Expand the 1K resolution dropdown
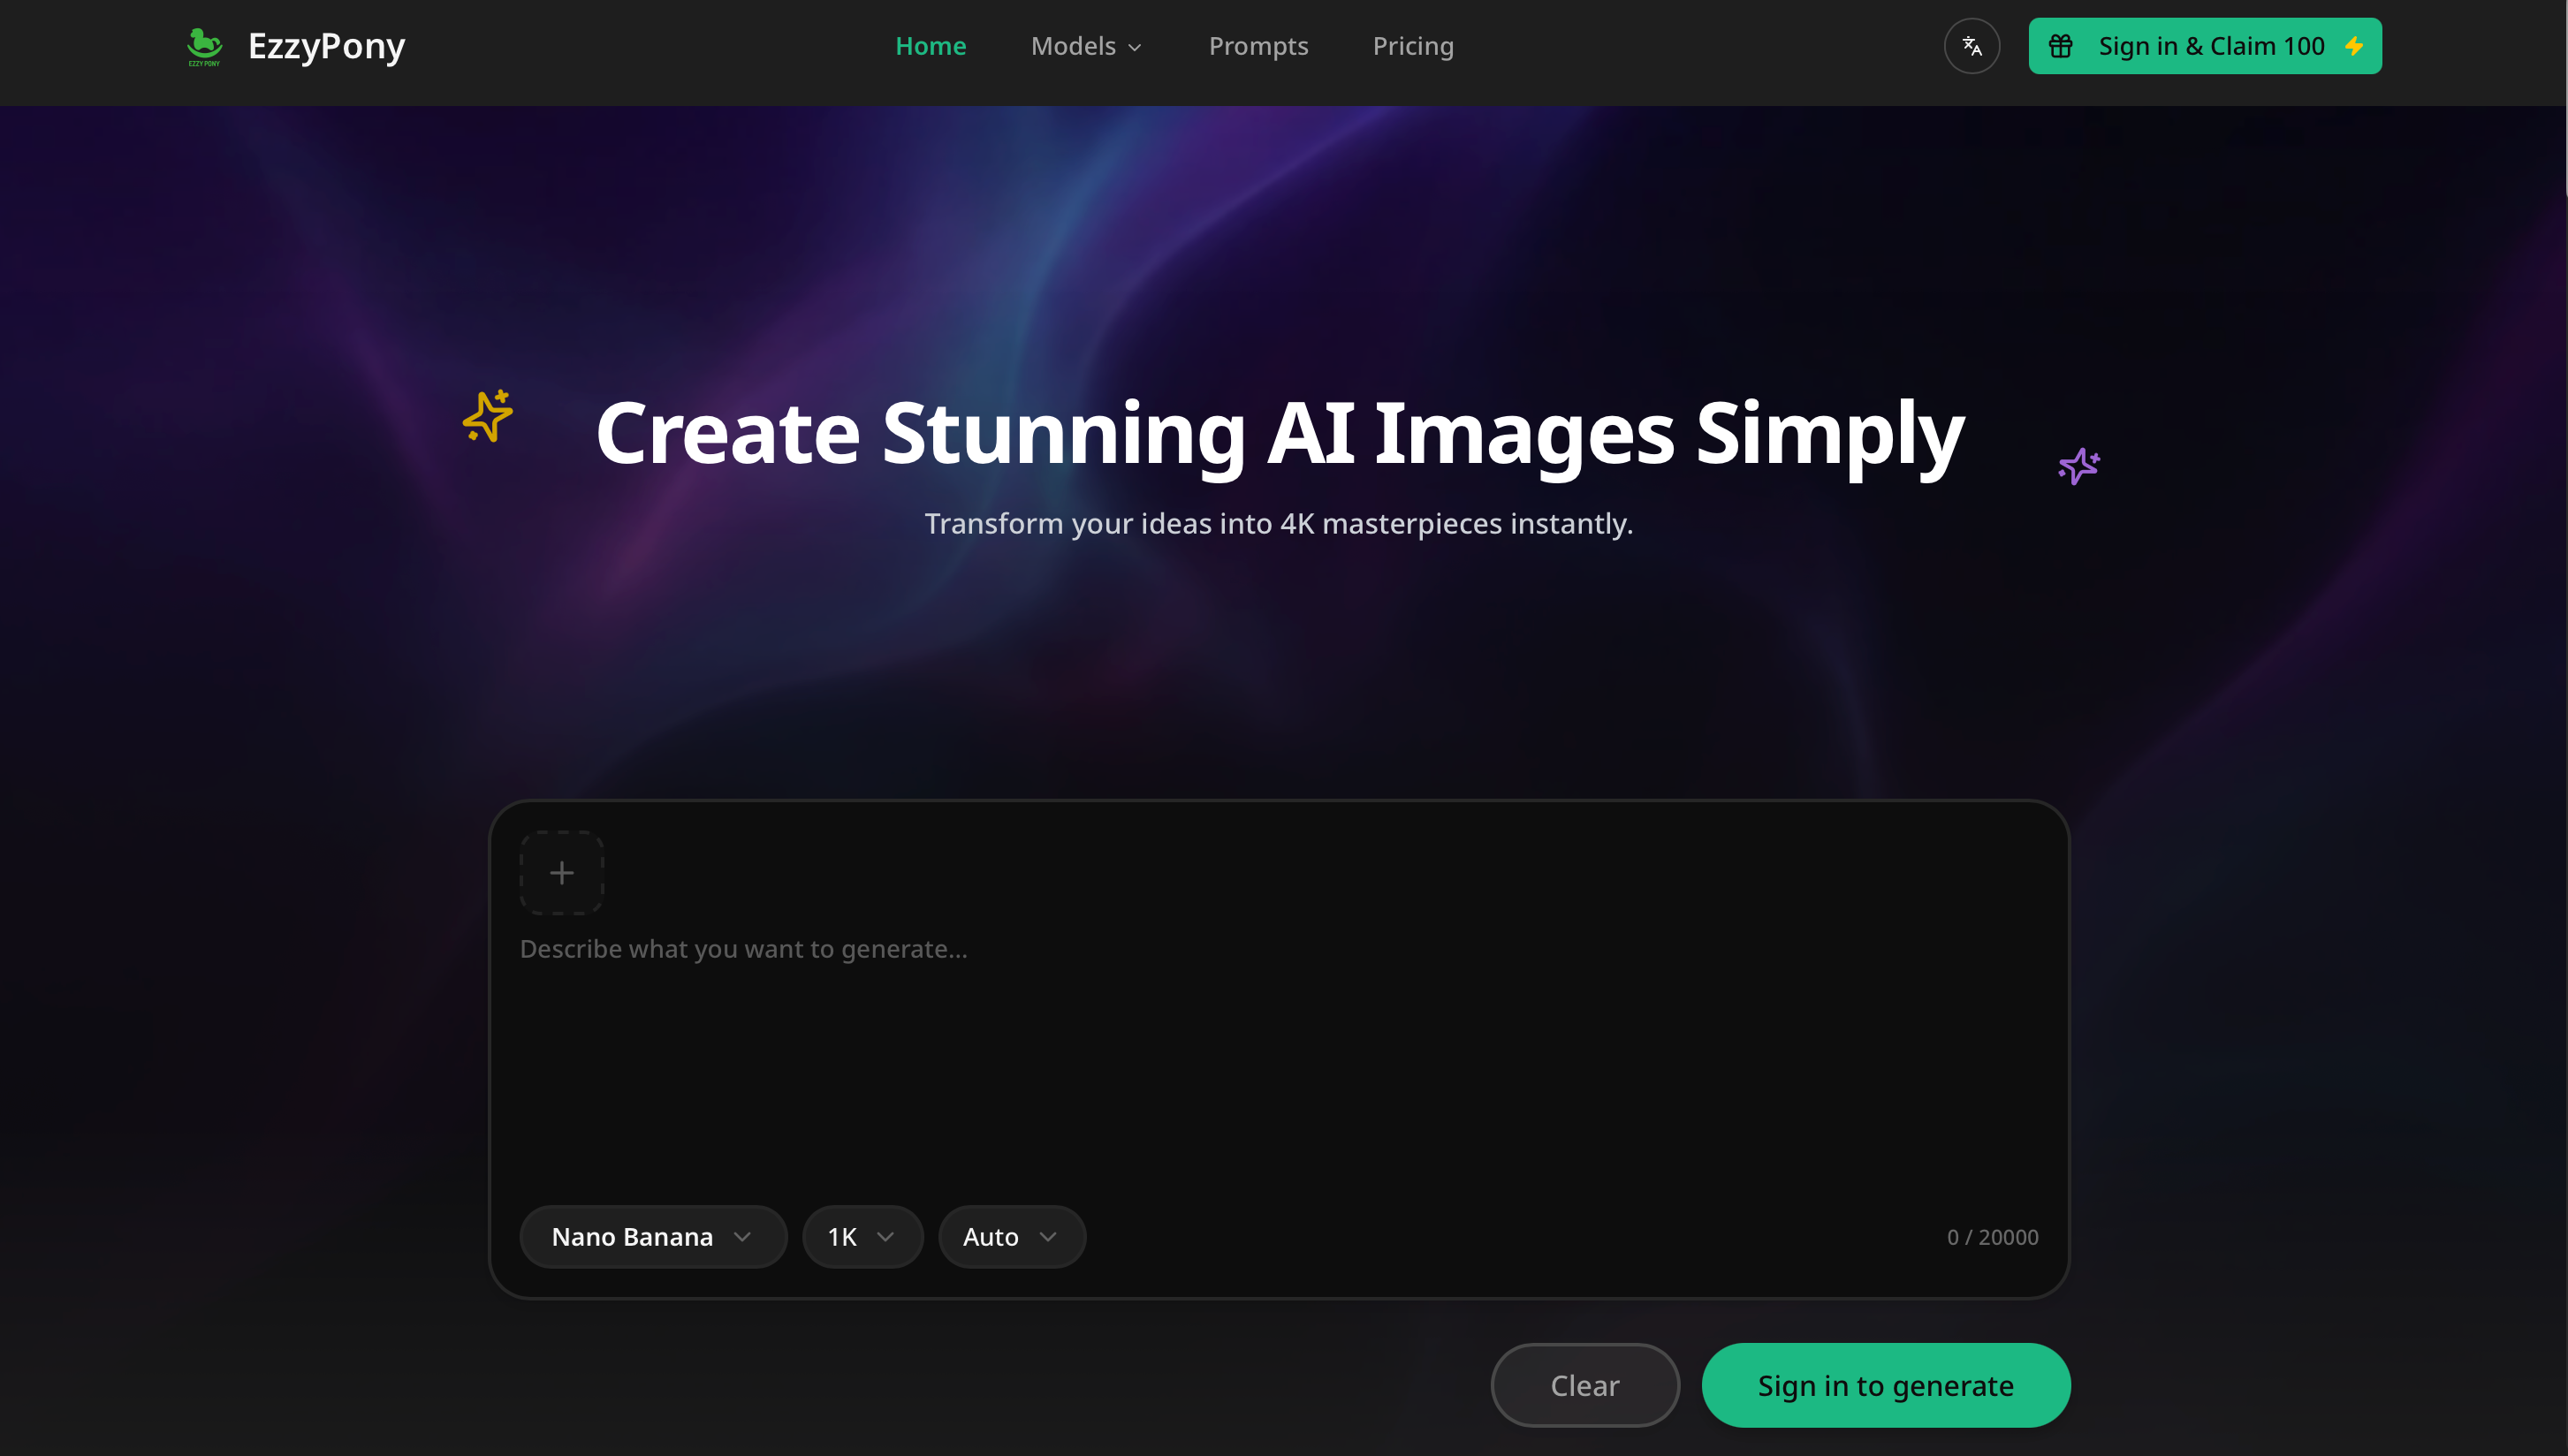2568x1456 pixels. coord(861,1236)
